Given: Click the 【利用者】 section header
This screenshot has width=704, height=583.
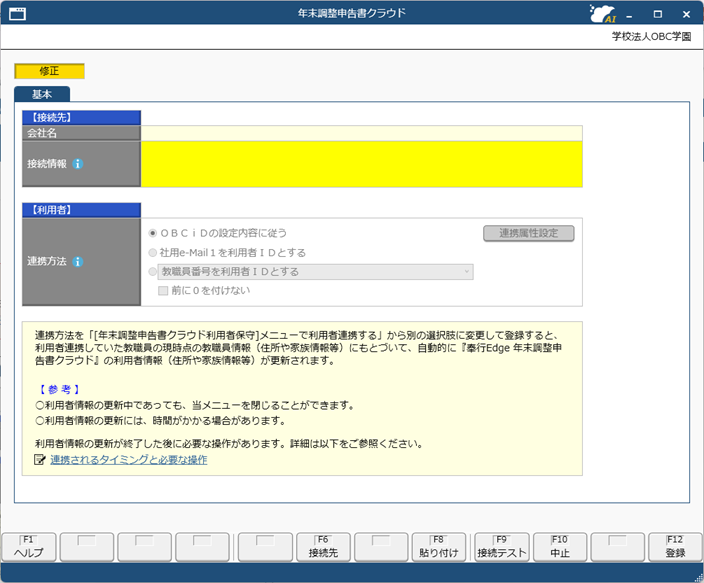Looking at the screenshot, I should coord(81,210).
